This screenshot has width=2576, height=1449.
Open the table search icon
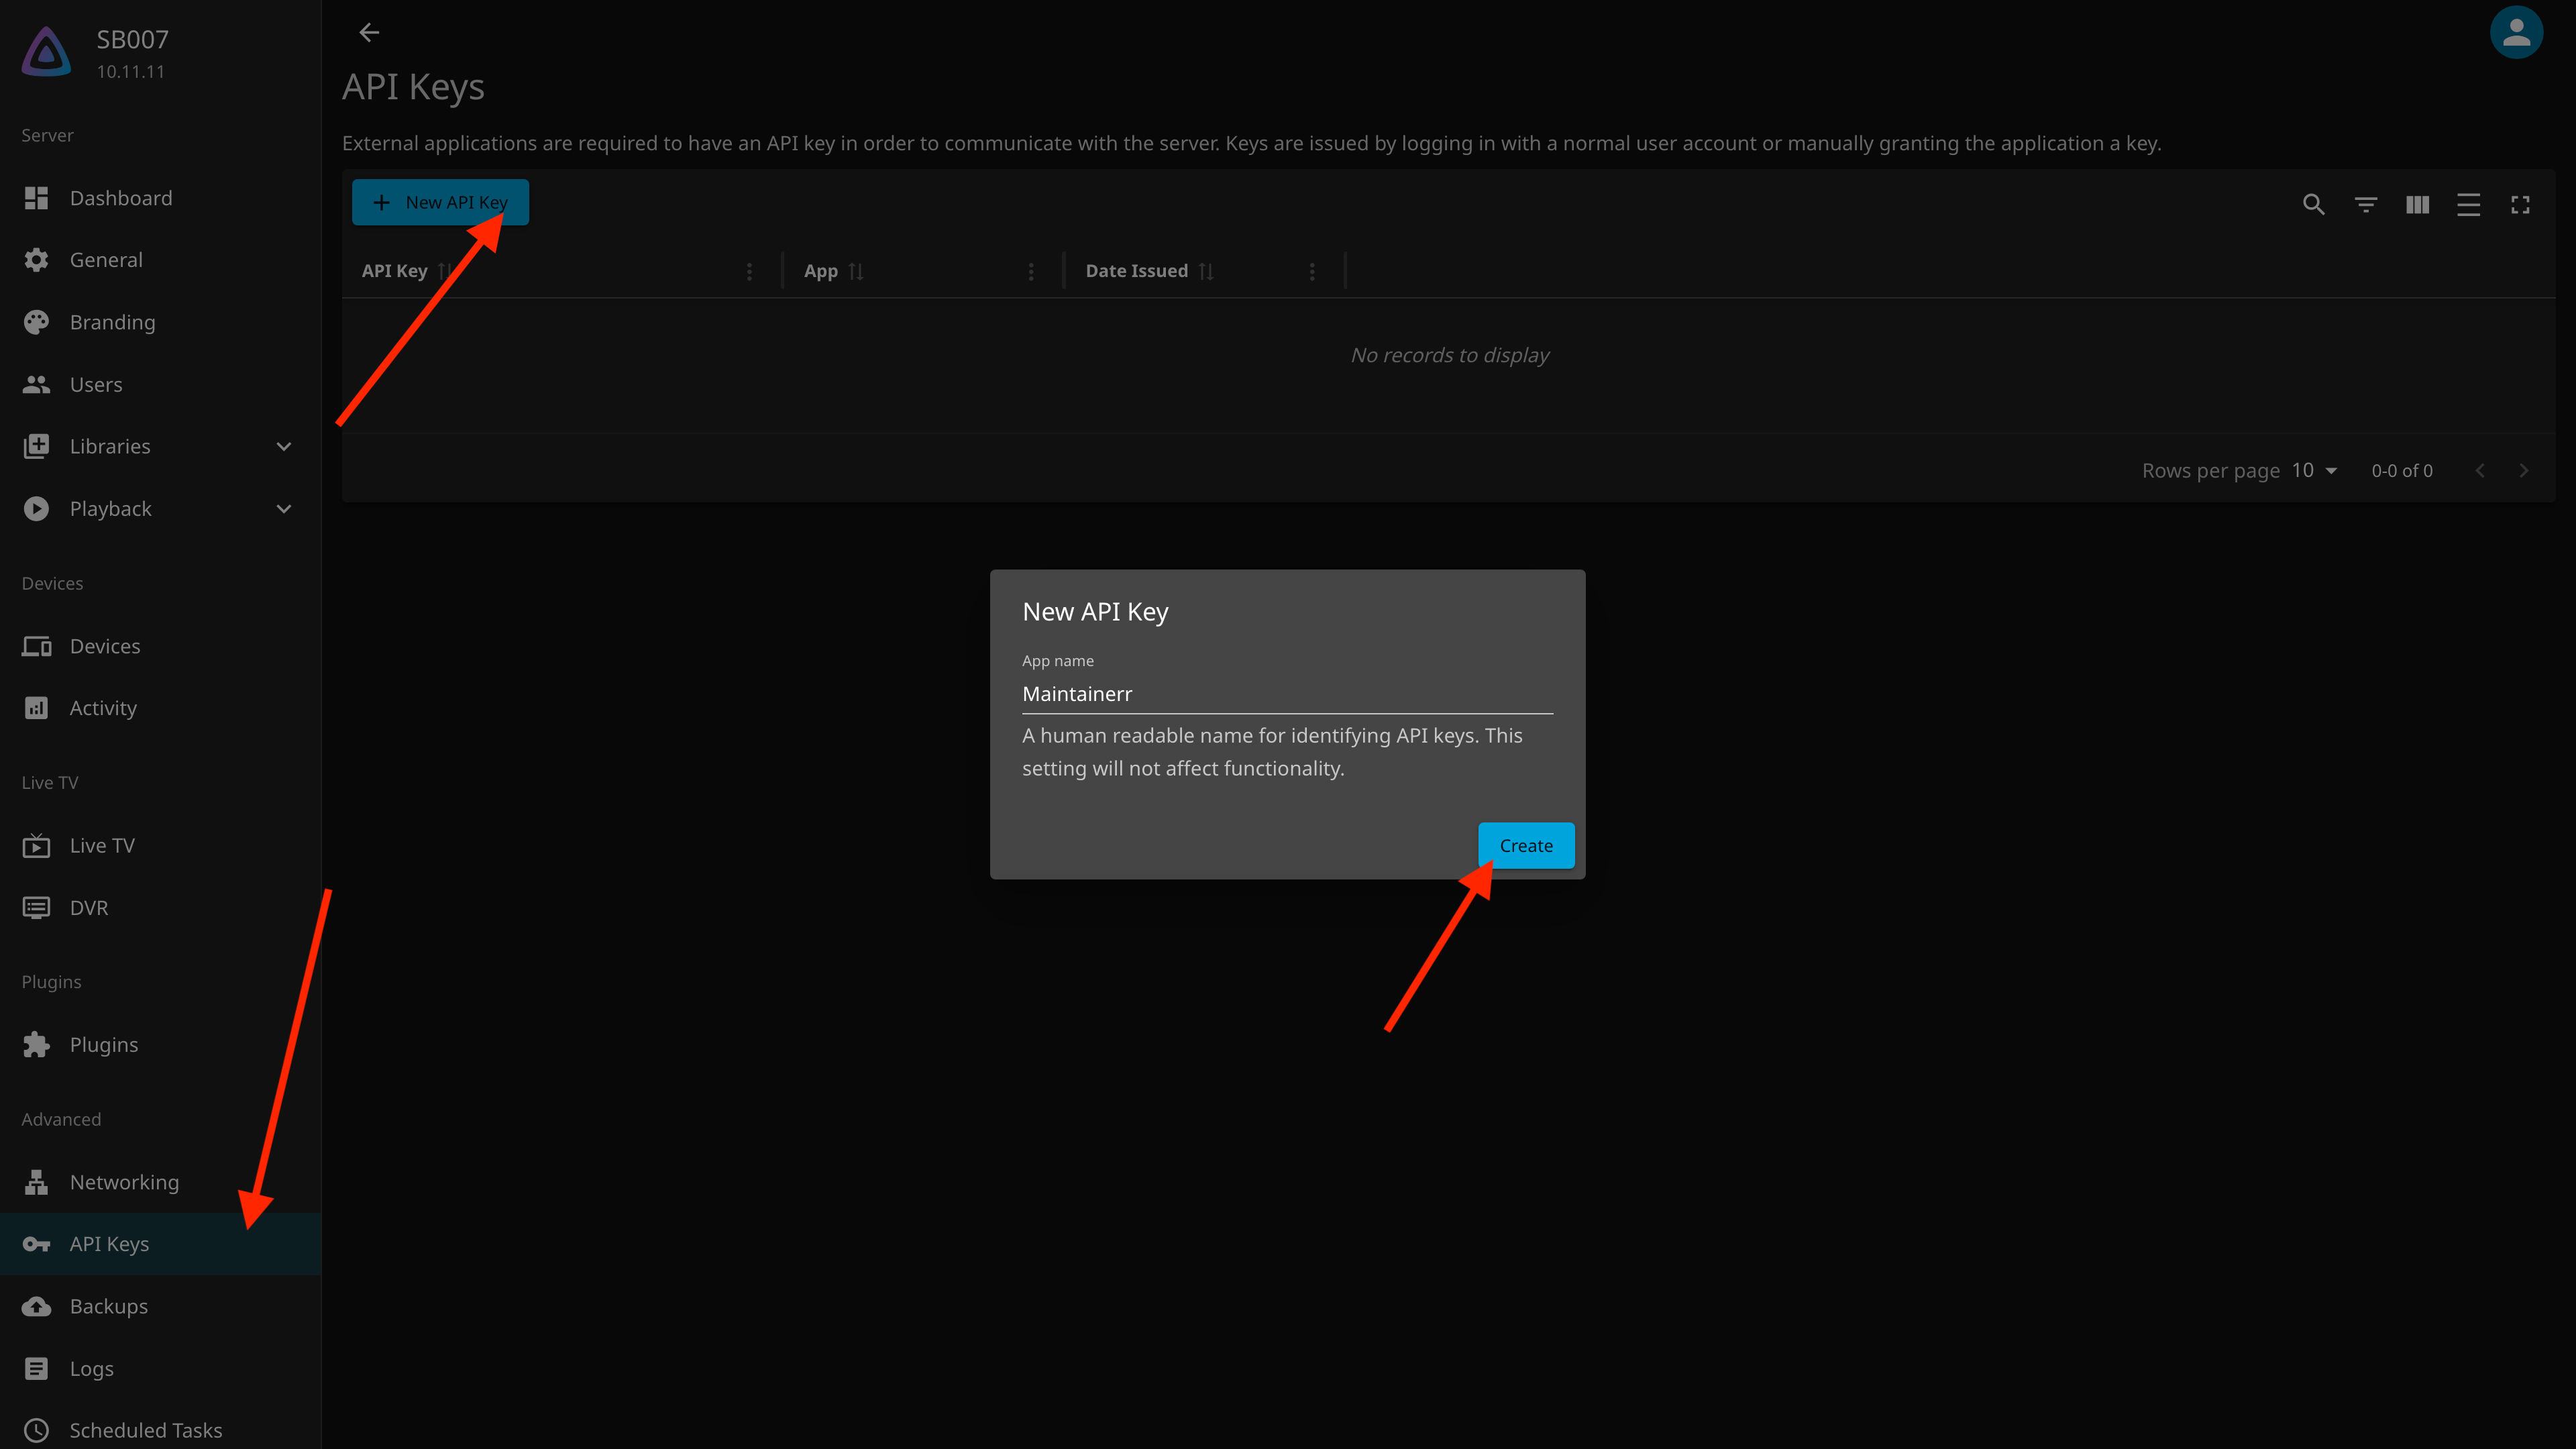[2313, 205]
